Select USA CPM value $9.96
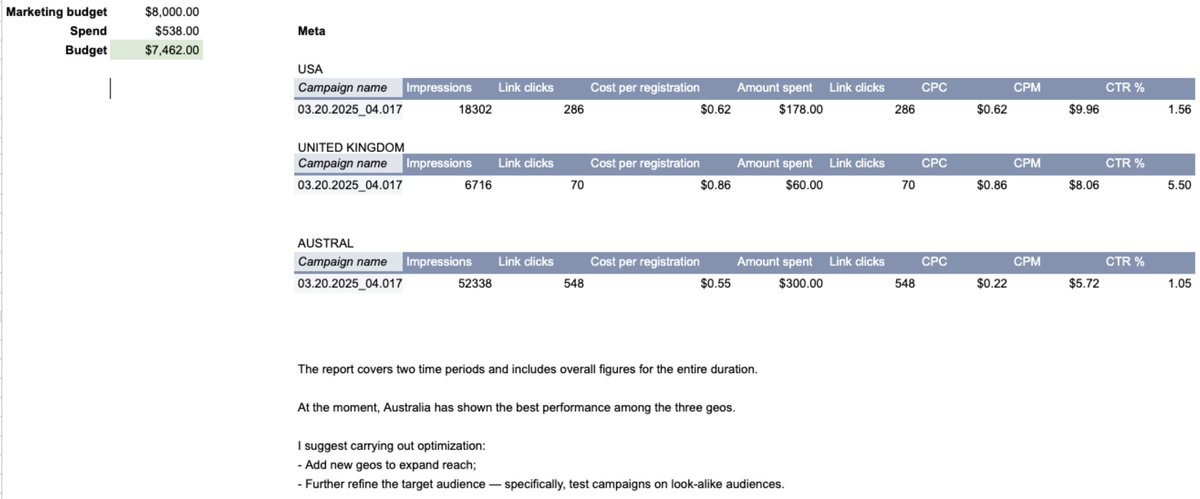1200x499 pixels. [x=1083, y=109]
